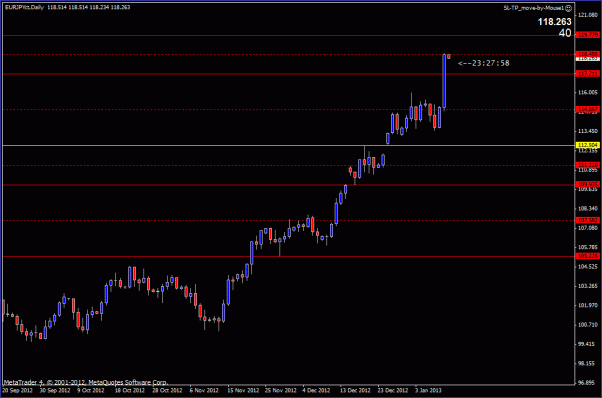Click the red 107.580 price label
Screen dimensions: 602x398
(588, 220)
